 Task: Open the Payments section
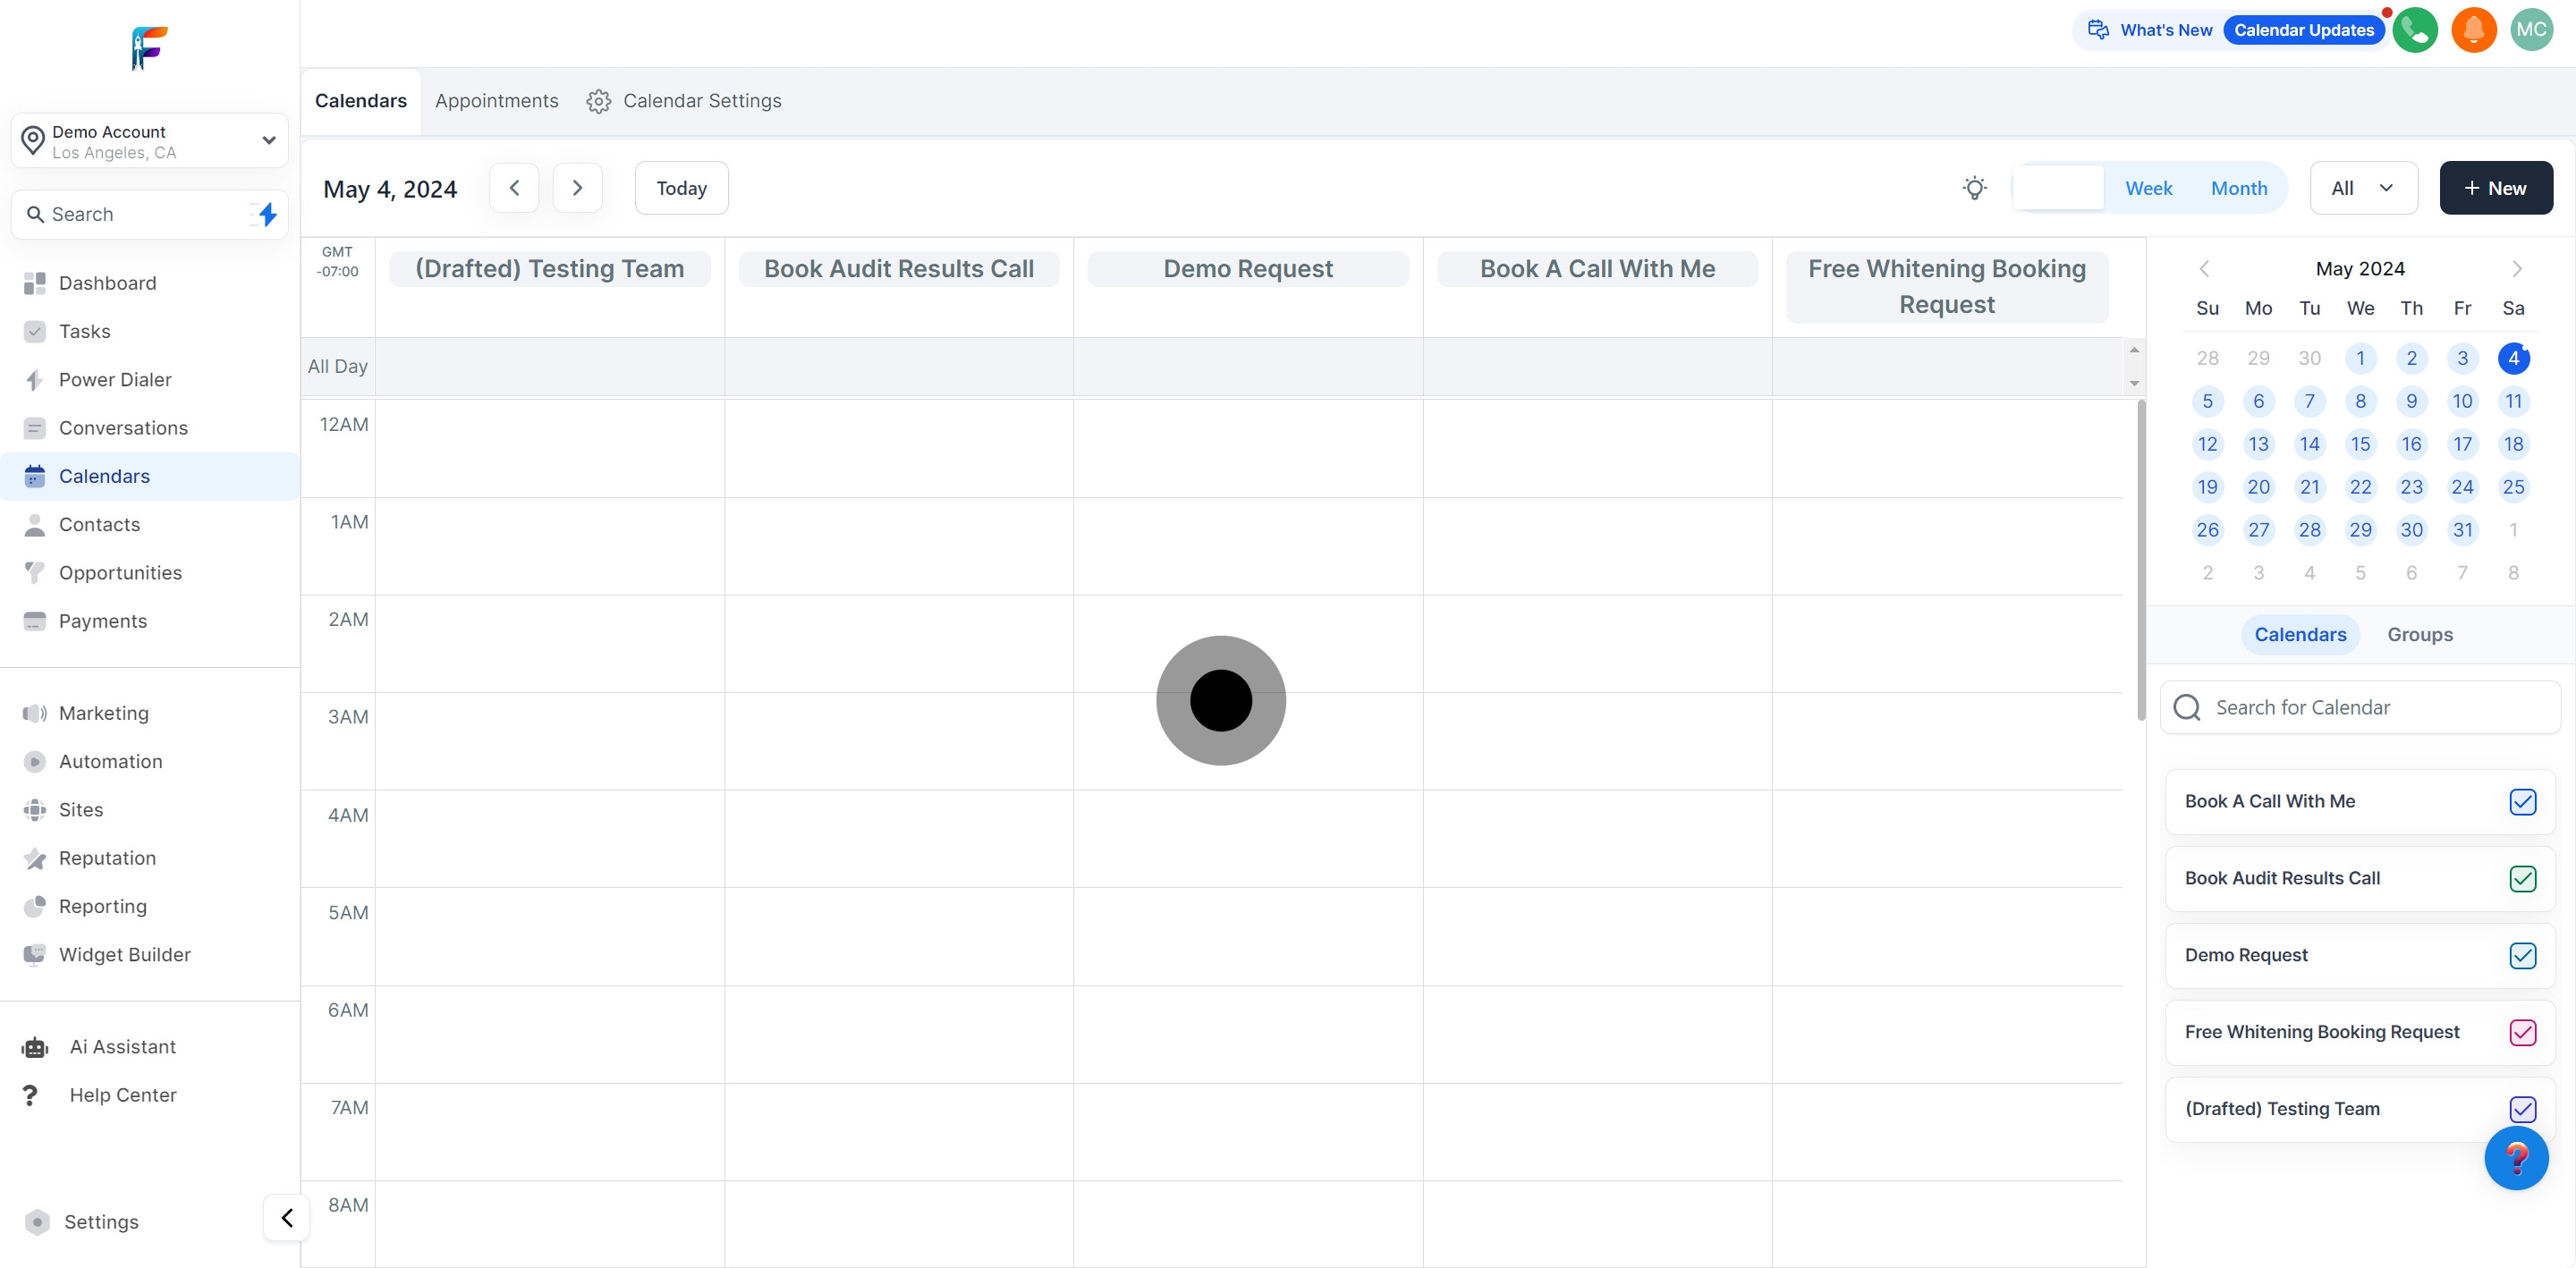(x=103, y=621)
